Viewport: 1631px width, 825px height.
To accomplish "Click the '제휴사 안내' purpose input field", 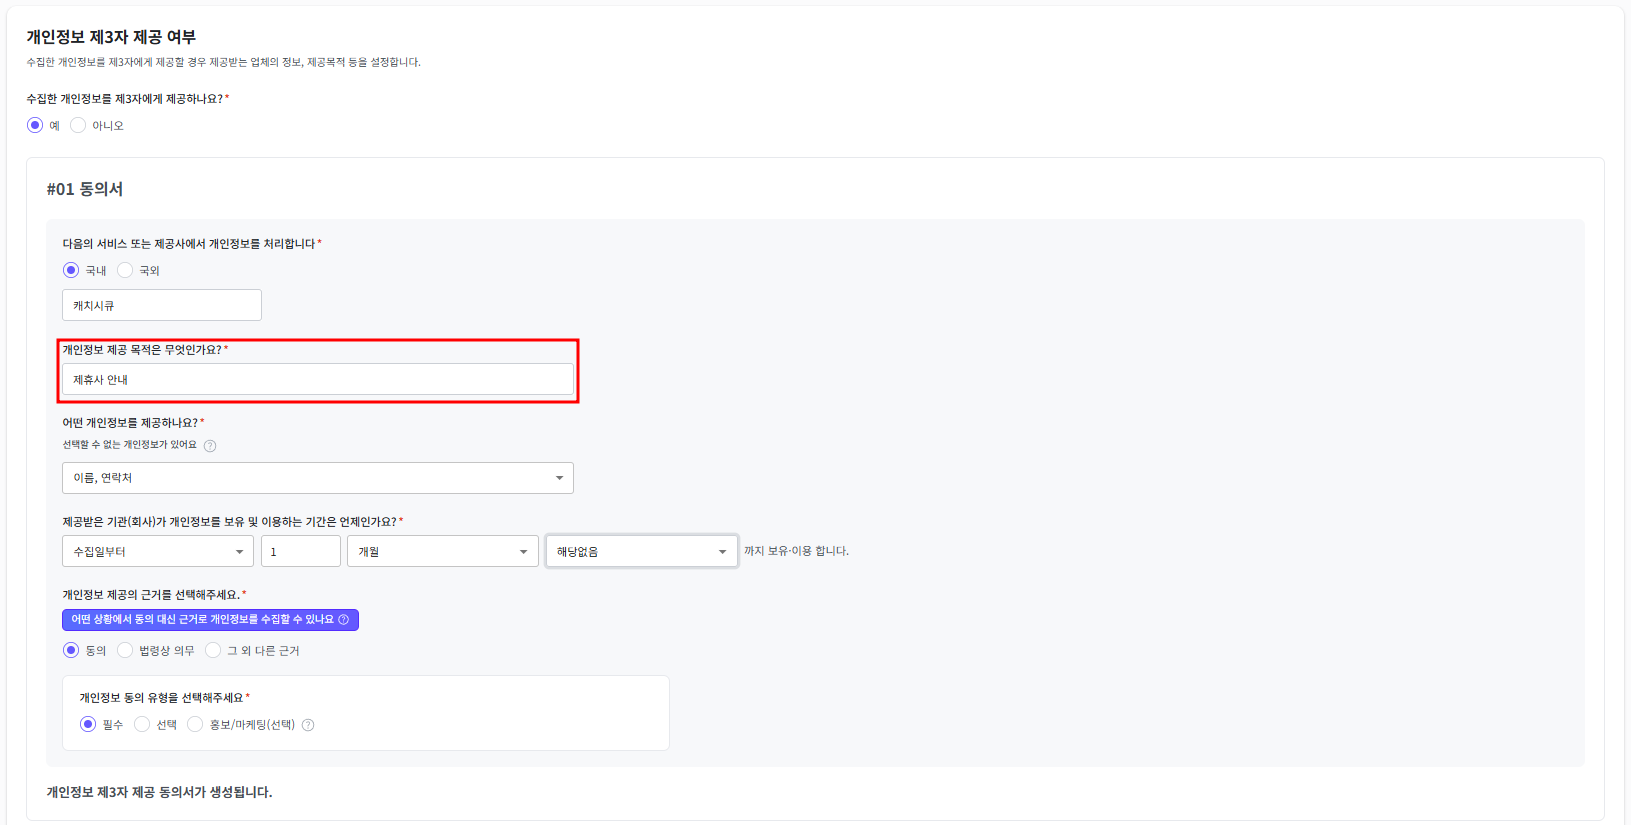I will pyautogui.click(x=318, y=379).
